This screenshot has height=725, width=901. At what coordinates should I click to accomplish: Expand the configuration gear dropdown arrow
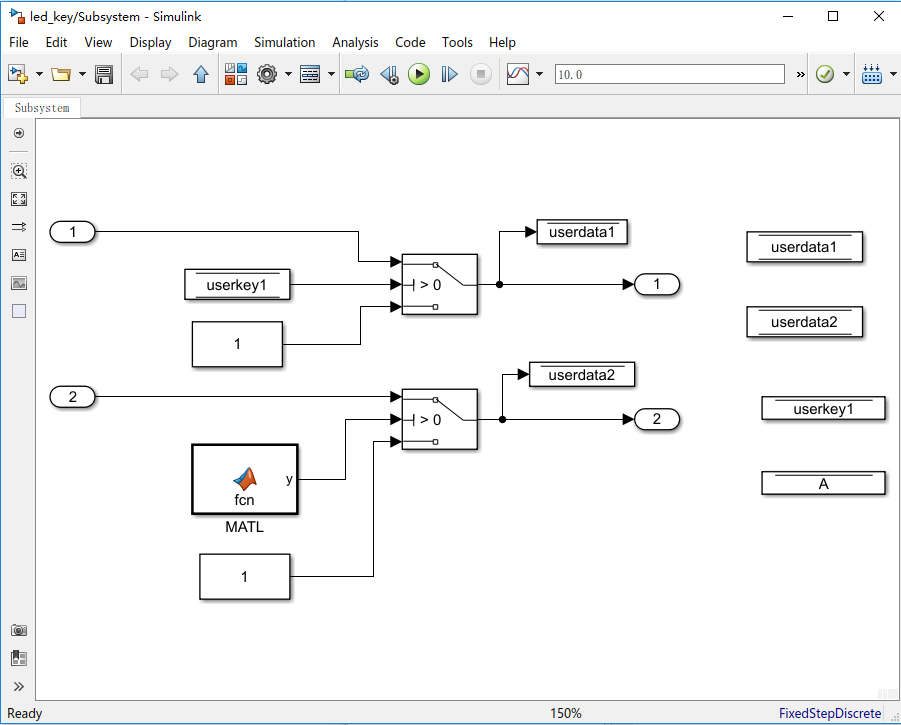pos(288,74)
